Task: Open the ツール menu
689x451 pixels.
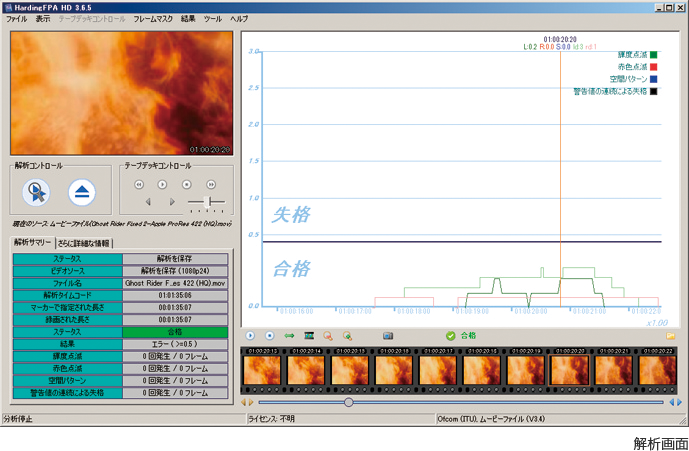Action: click(213, 19)
